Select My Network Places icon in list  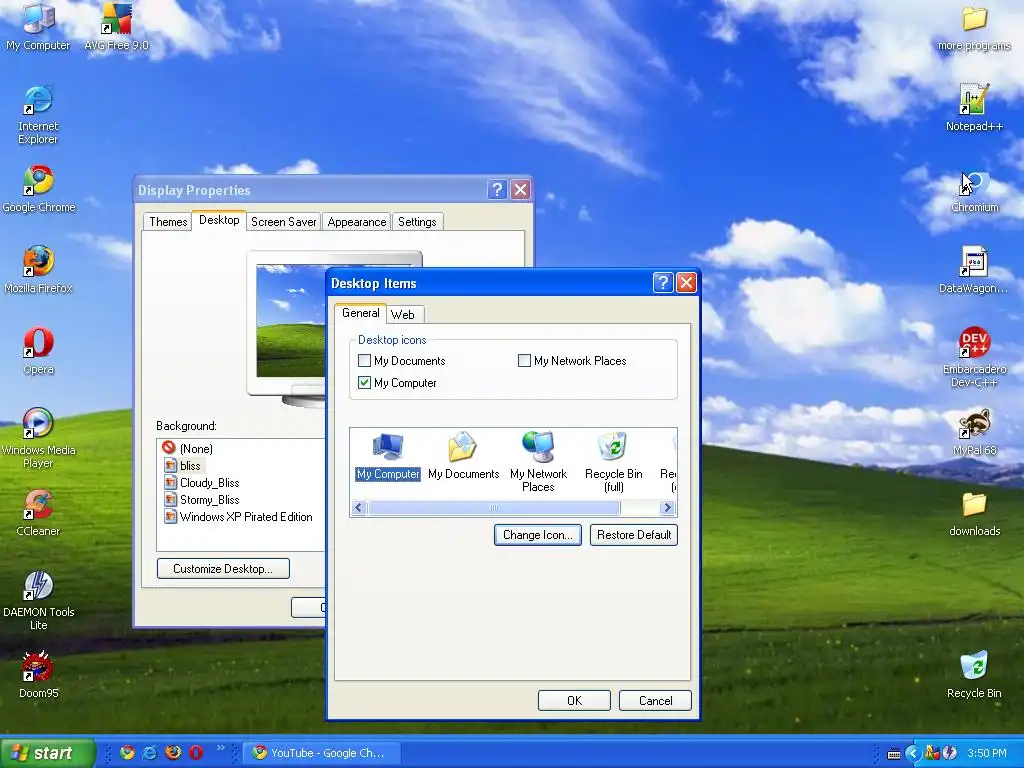point(538,462)
